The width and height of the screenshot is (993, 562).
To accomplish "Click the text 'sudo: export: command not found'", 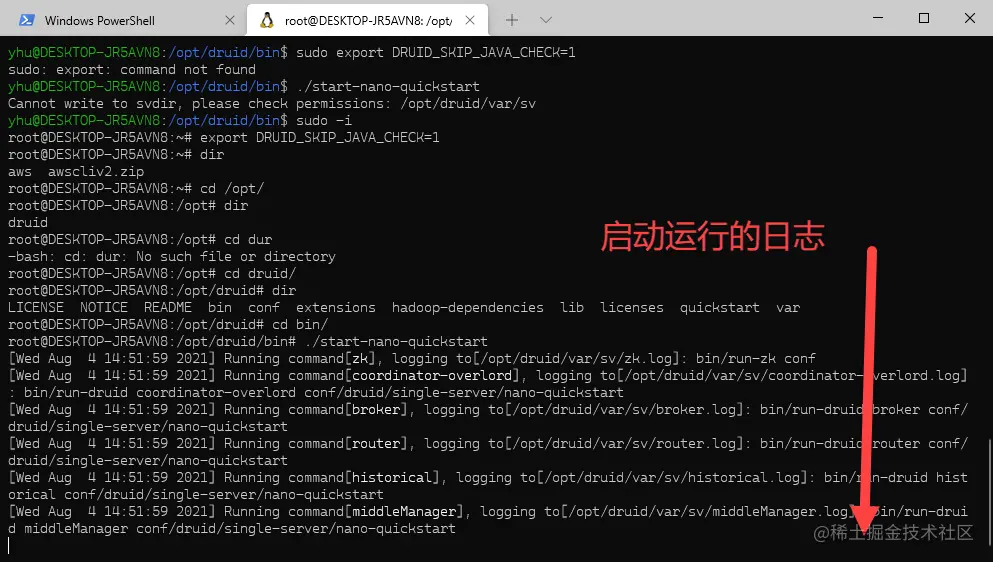I will 132,70.
